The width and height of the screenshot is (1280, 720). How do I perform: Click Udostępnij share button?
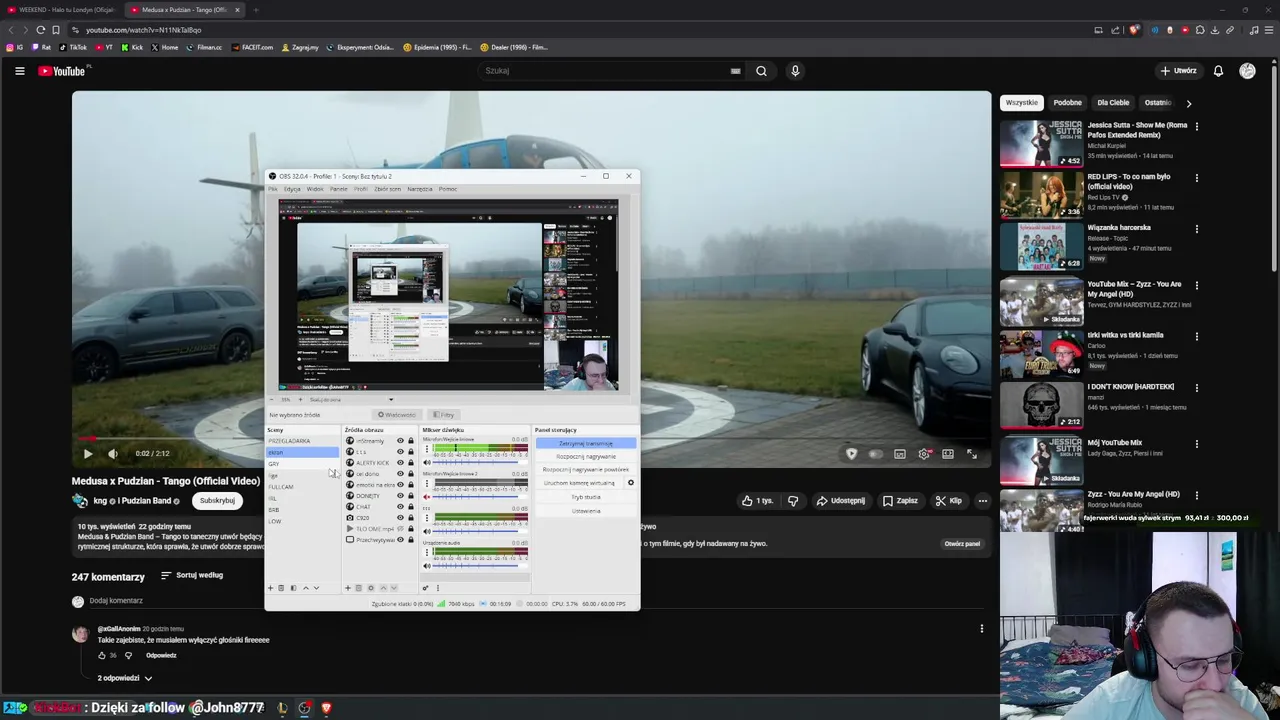pos(841,501)
